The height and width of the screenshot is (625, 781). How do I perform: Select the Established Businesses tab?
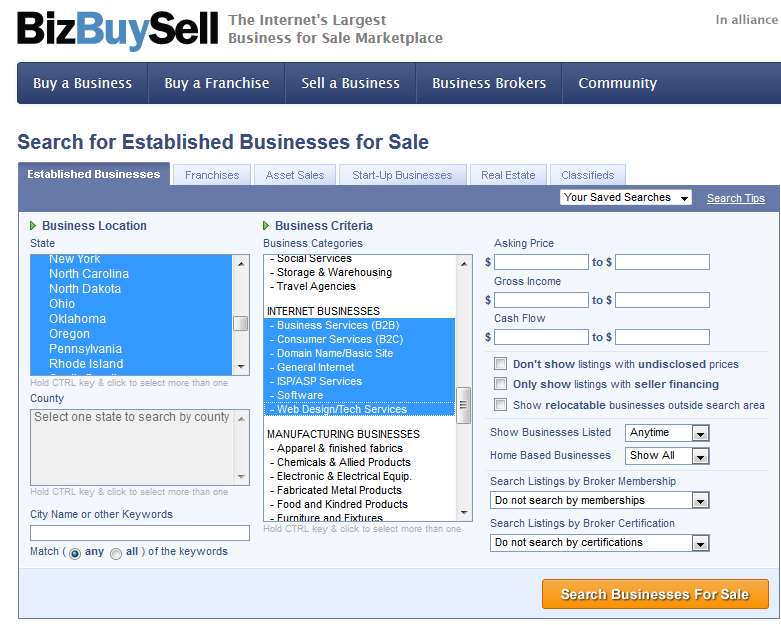pos(94,174)
